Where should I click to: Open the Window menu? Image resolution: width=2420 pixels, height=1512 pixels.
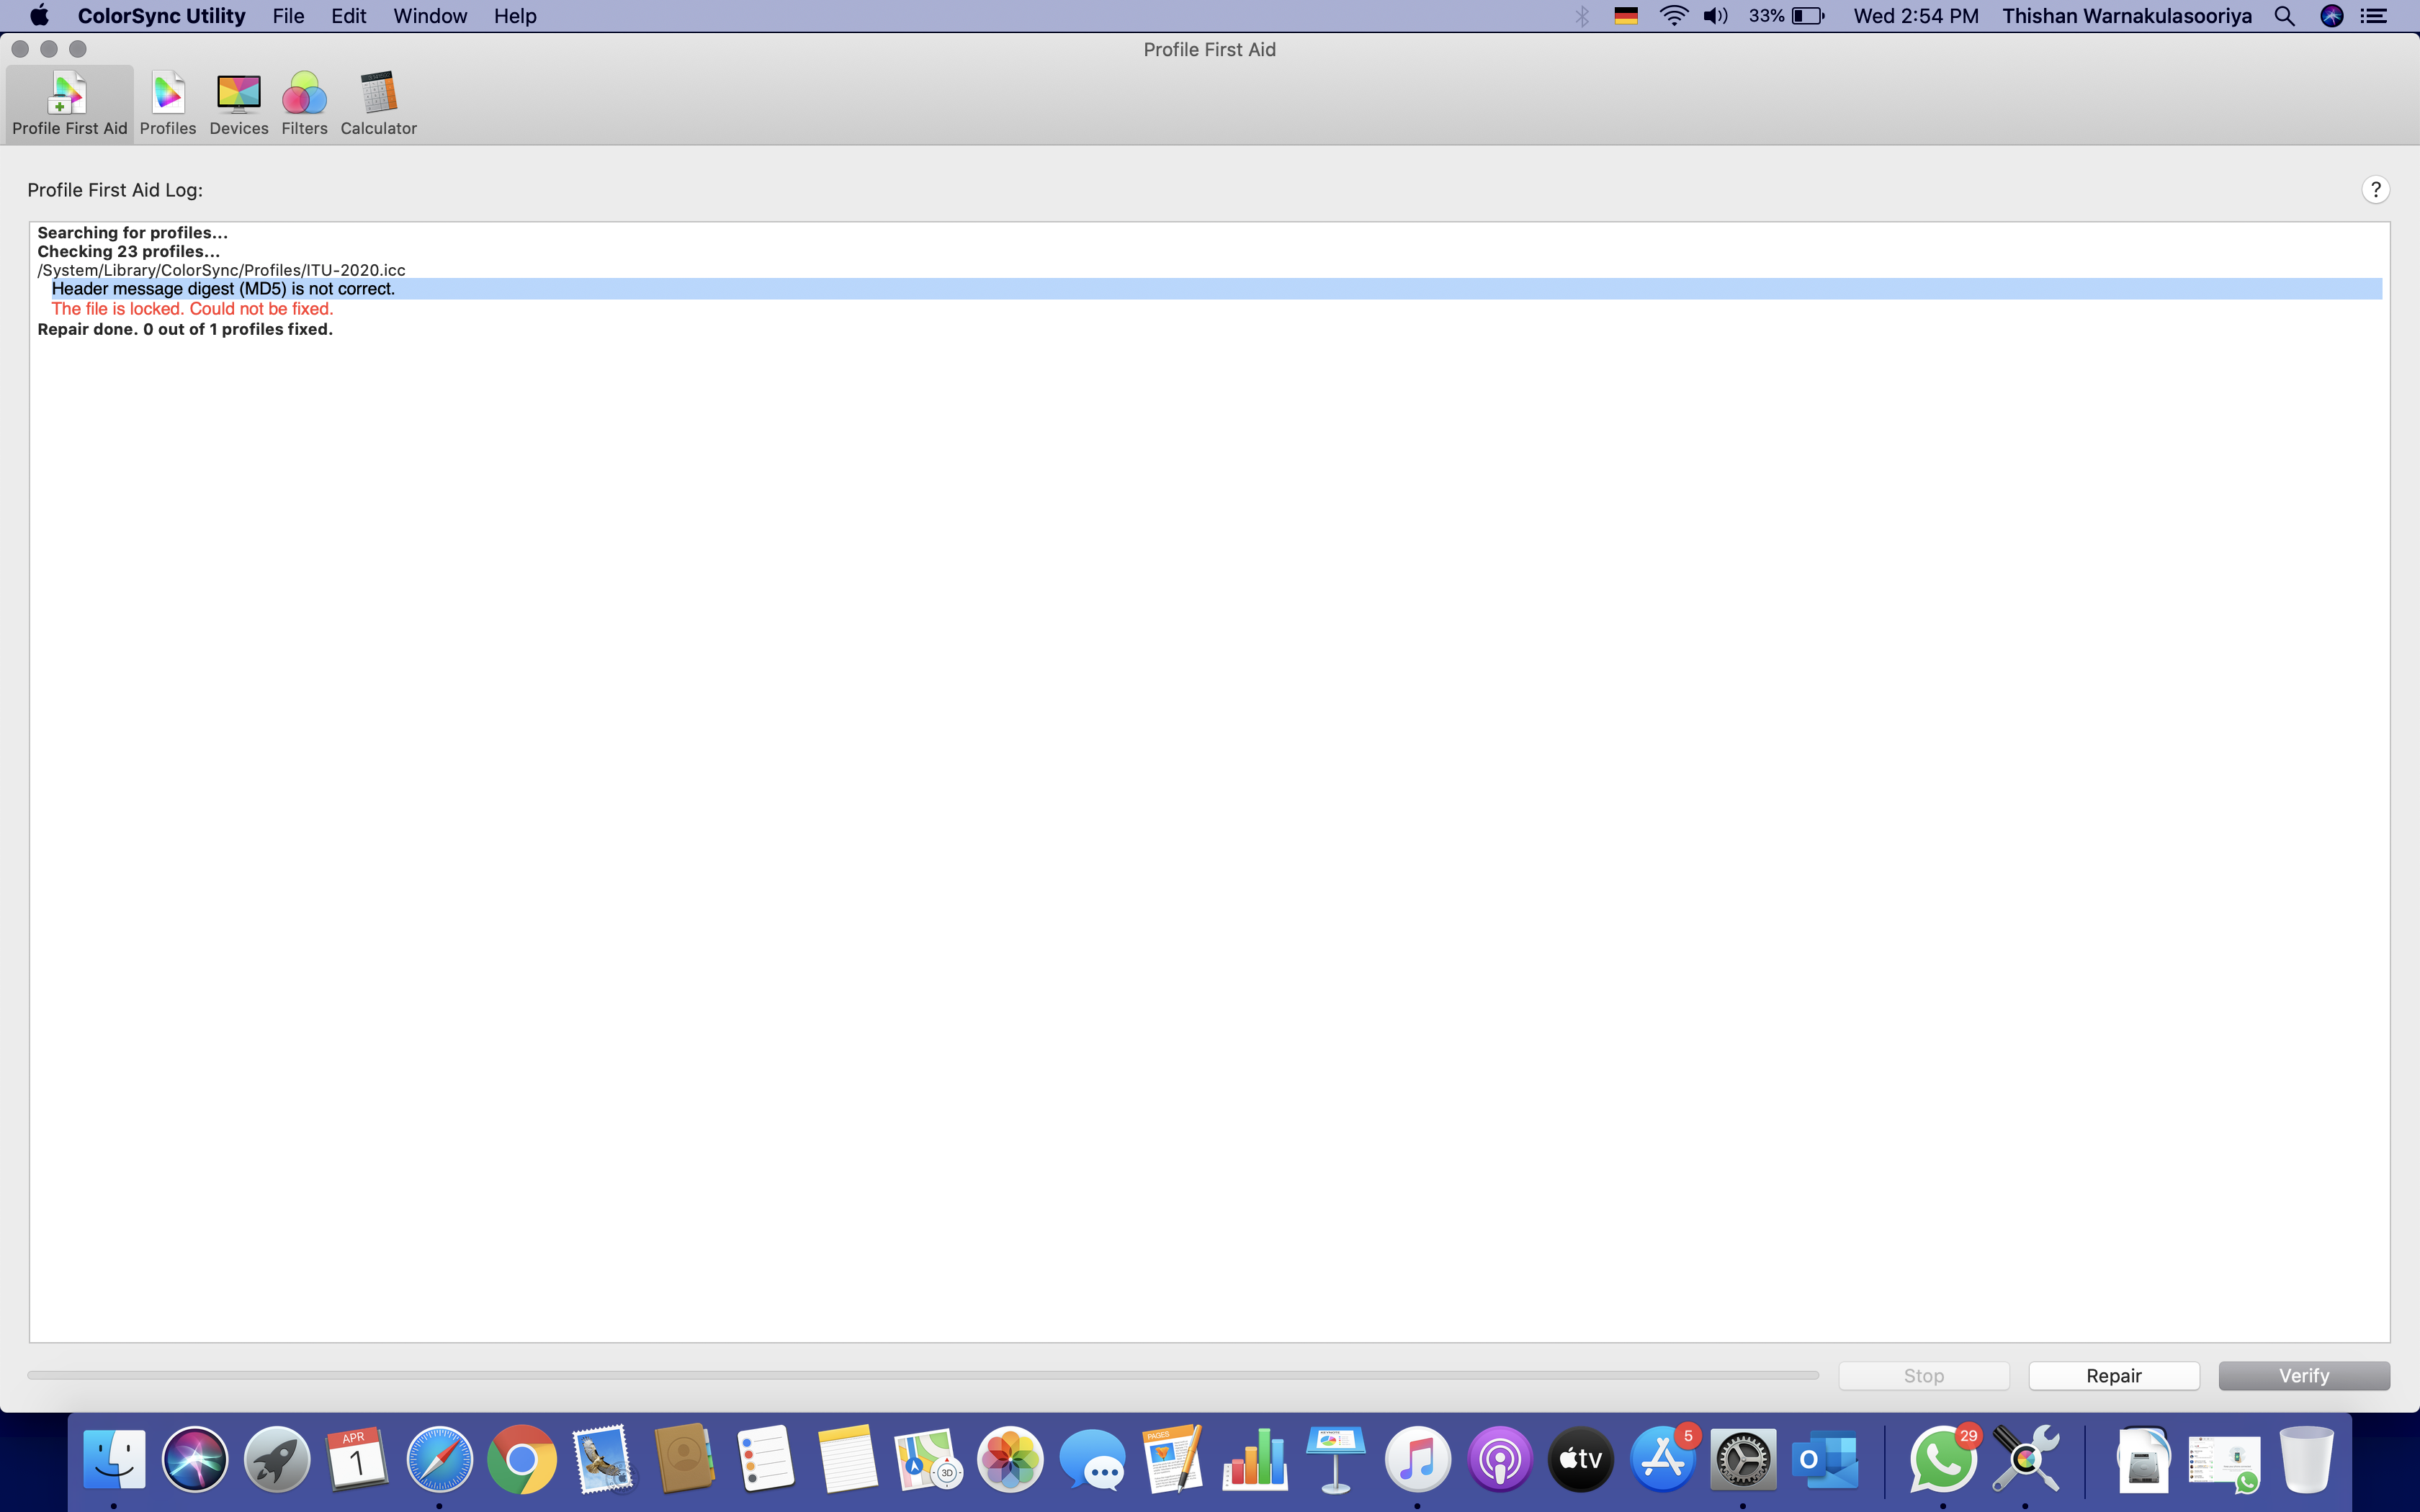[430, 16]
